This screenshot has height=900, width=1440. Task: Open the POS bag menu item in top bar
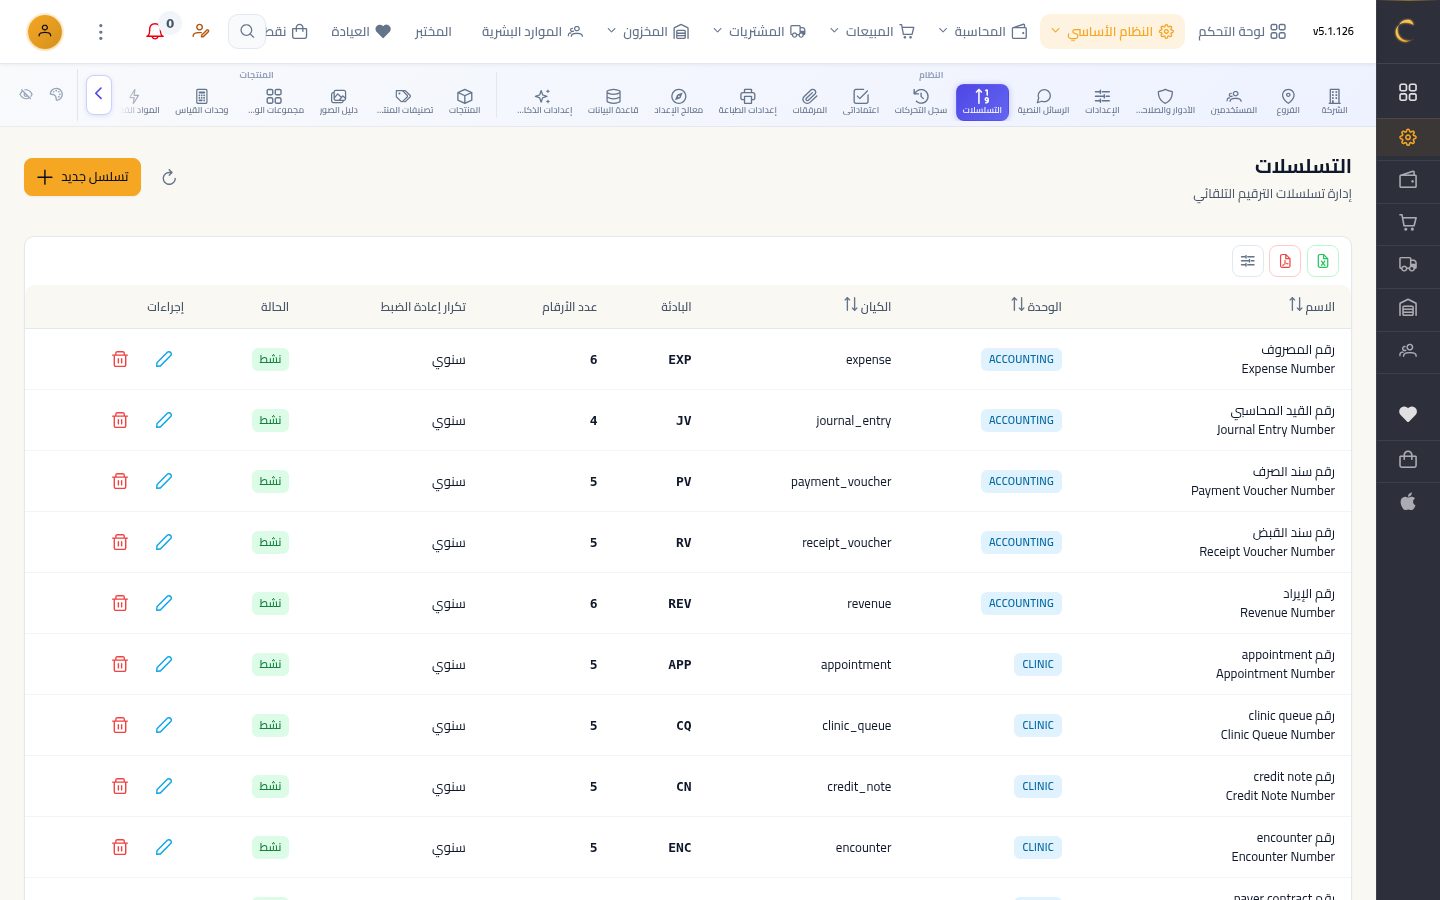click(288, 32)
